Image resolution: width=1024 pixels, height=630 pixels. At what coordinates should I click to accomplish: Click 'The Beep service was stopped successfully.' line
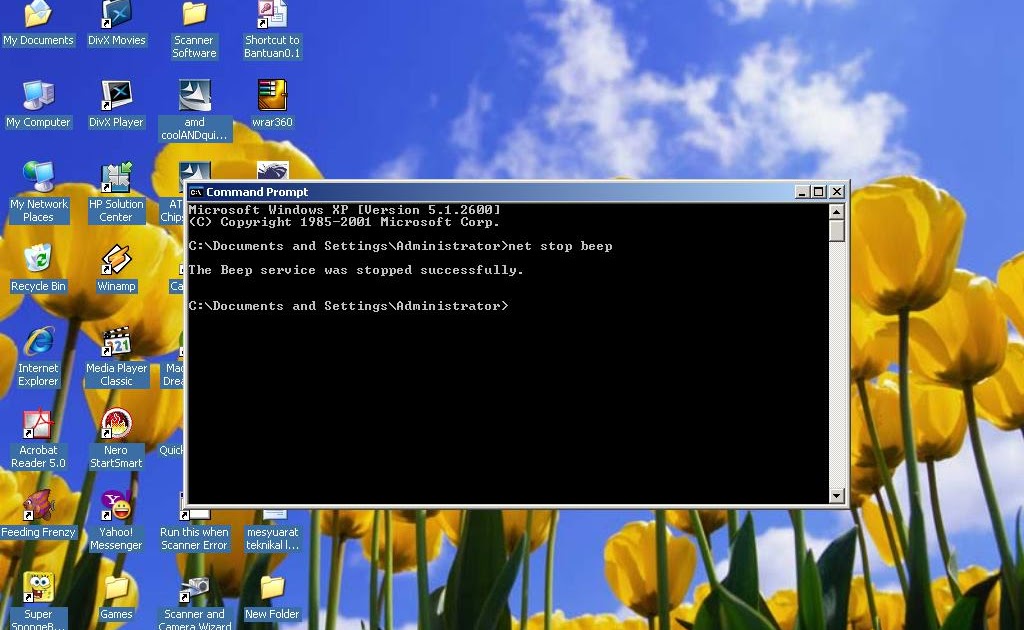(356, 270)
